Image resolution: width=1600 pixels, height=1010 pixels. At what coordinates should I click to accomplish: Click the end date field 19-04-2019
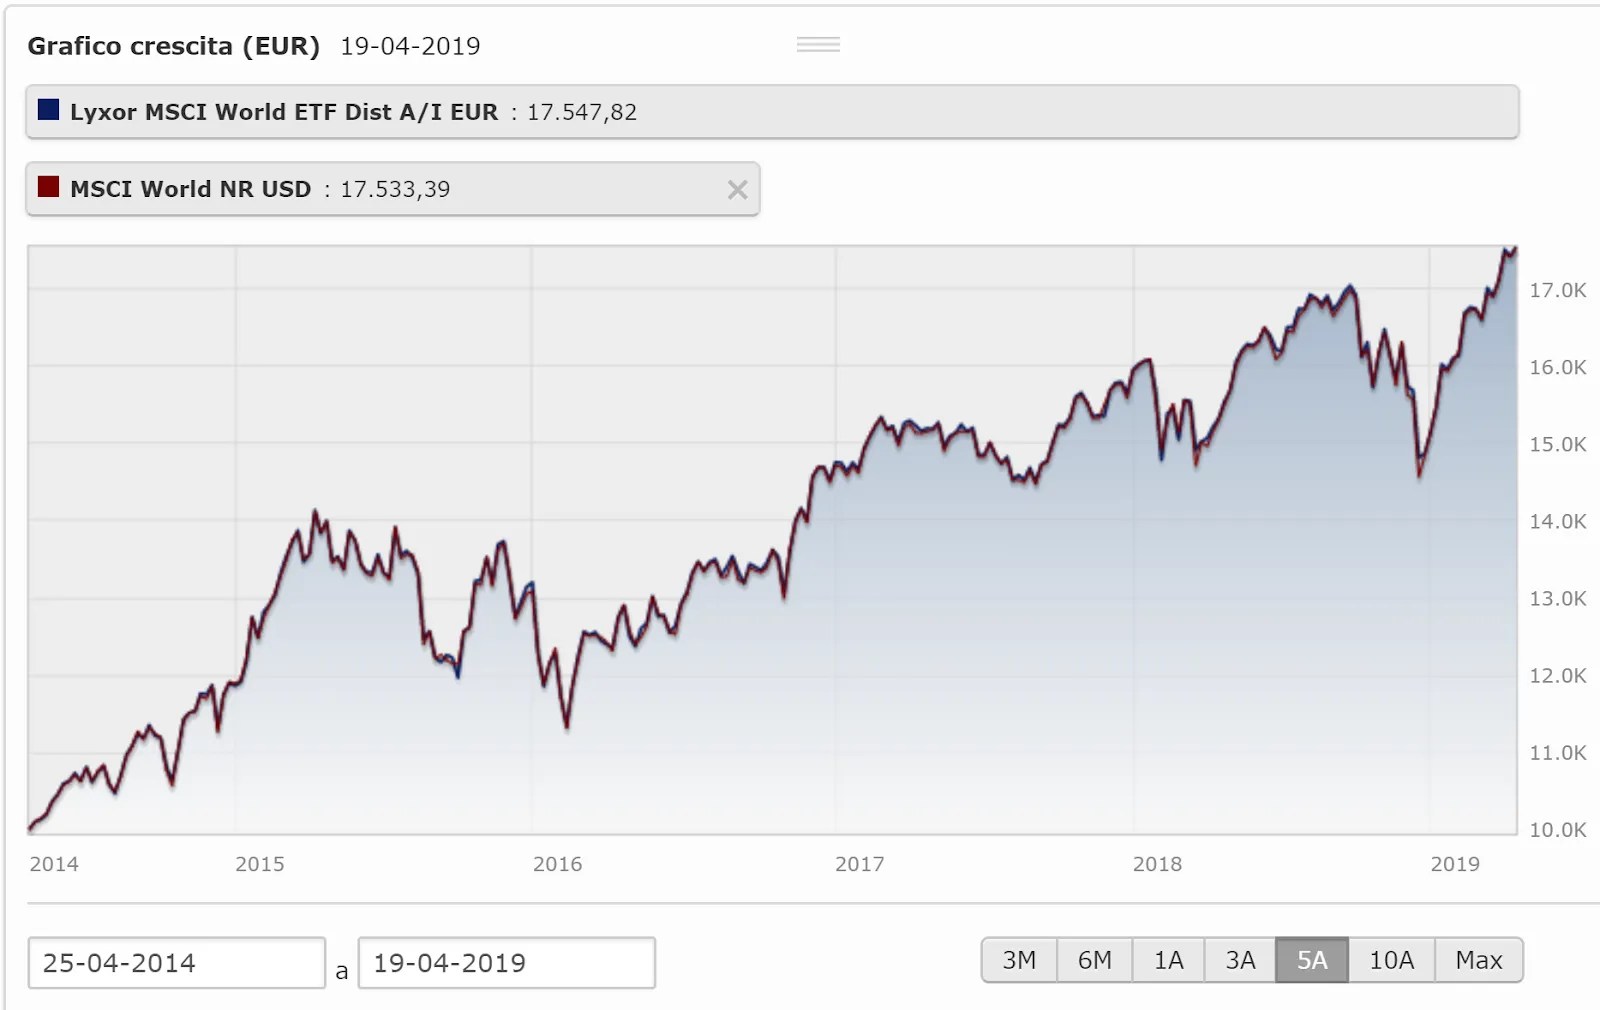pos(507,963)
